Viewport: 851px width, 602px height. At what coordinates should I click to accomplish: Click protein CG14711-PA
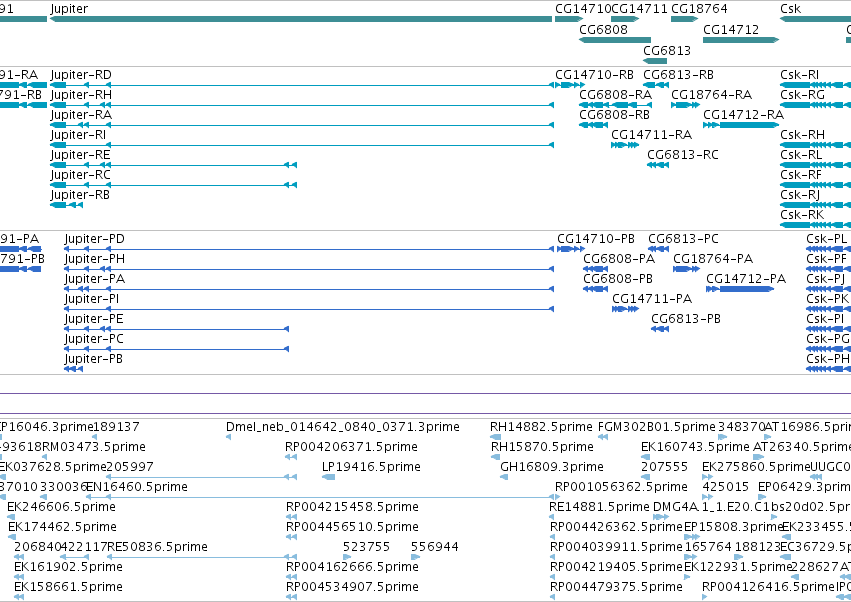pyautogui.click(x=625, y=309)
